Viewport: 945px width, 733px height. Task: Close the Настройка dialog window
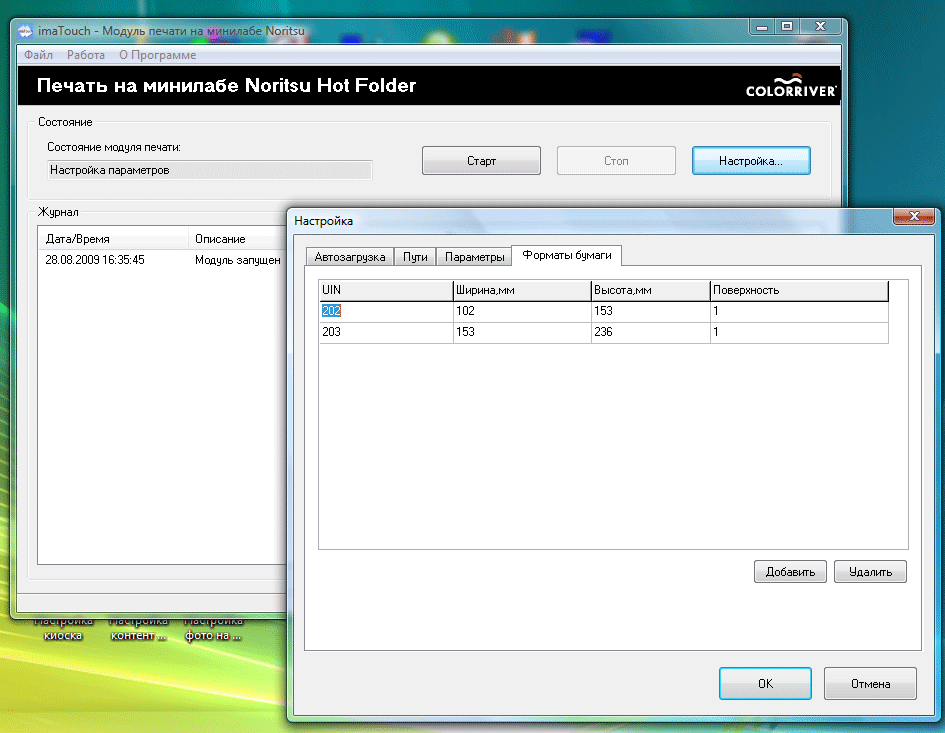[x=914, y=217]
